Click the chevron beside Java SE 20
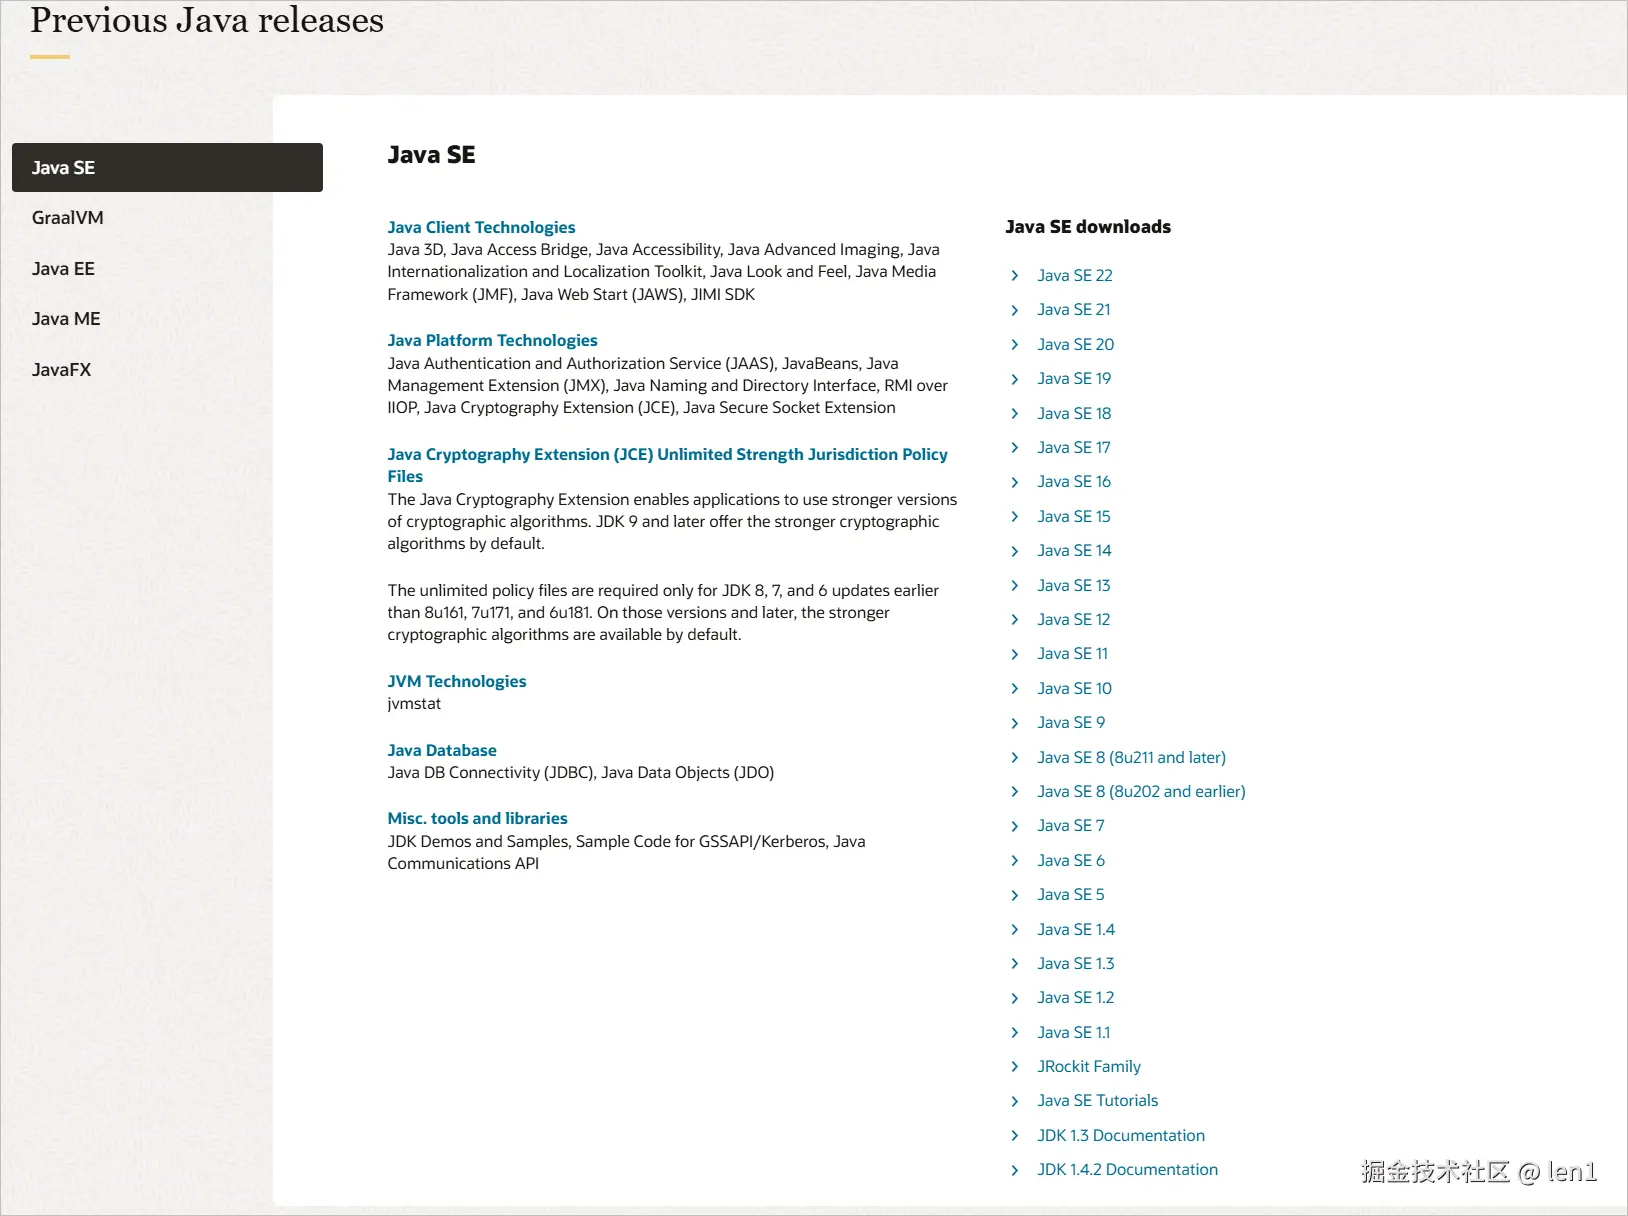This screenshot has width=1628, height=1216. [x=1014, y=344]
